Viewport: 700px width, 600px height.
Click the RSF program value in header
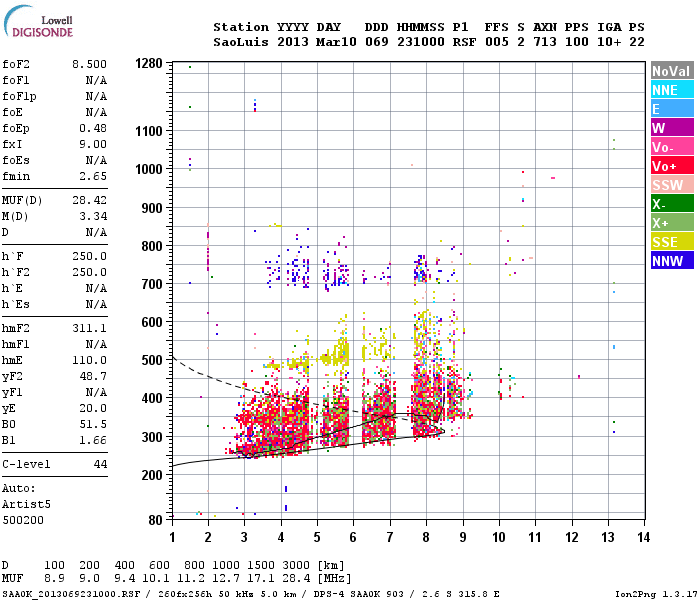[x=464, y=42]
